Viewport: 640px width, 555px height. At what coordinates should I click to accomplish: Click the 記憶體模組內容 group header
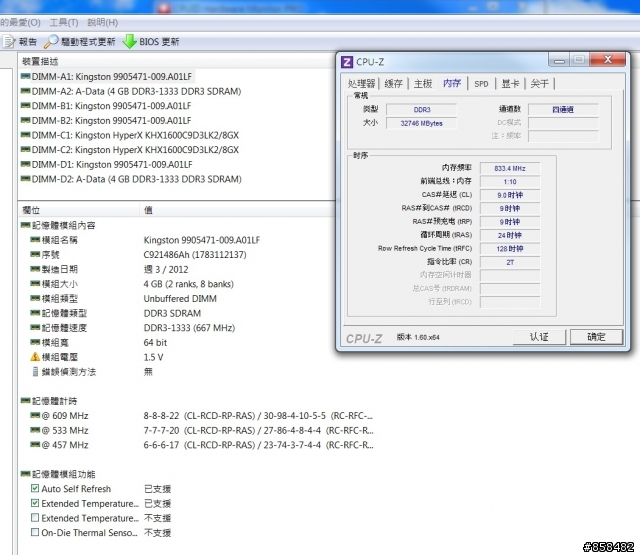[x=58, y=225]
